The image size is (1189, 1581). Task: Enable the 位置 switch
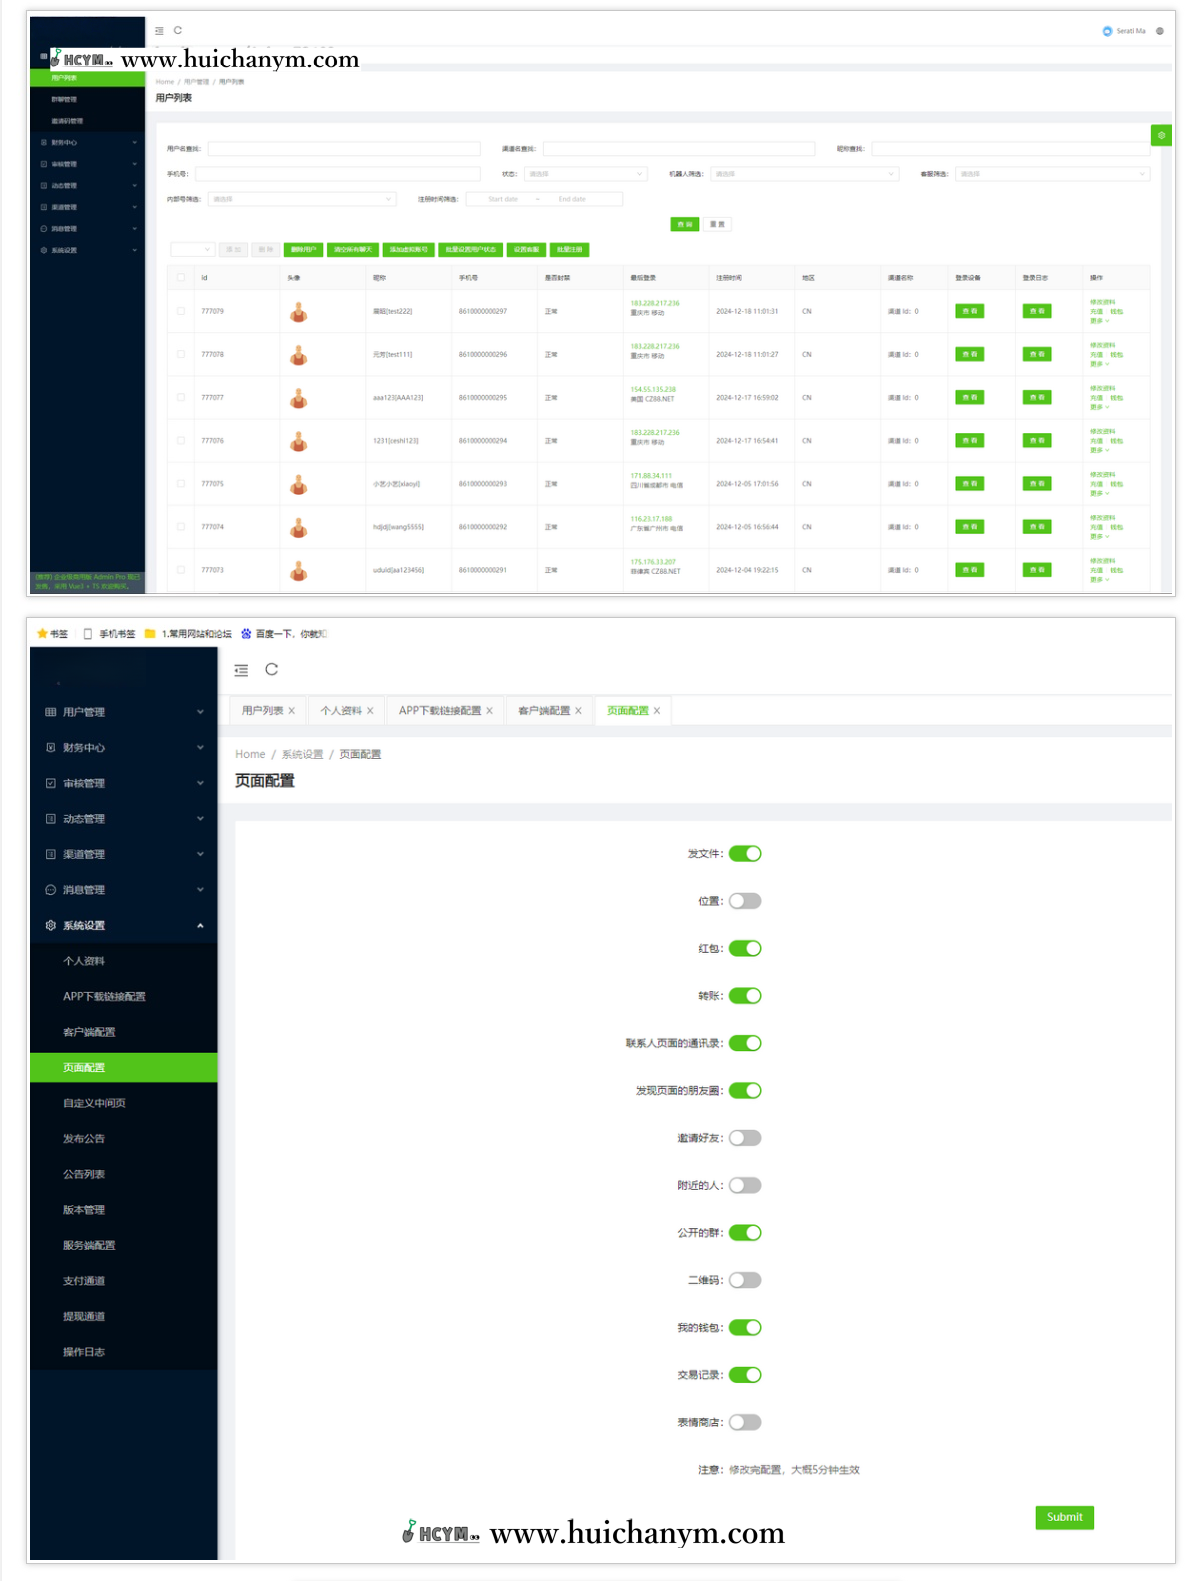[x=745, y=901]
